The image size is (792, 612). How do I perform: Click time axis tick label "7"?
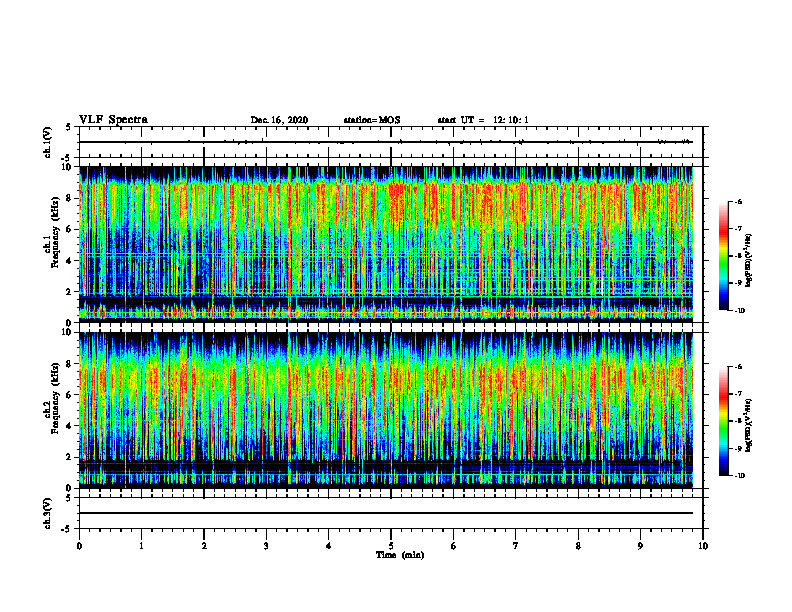click(x=516, y=546)
